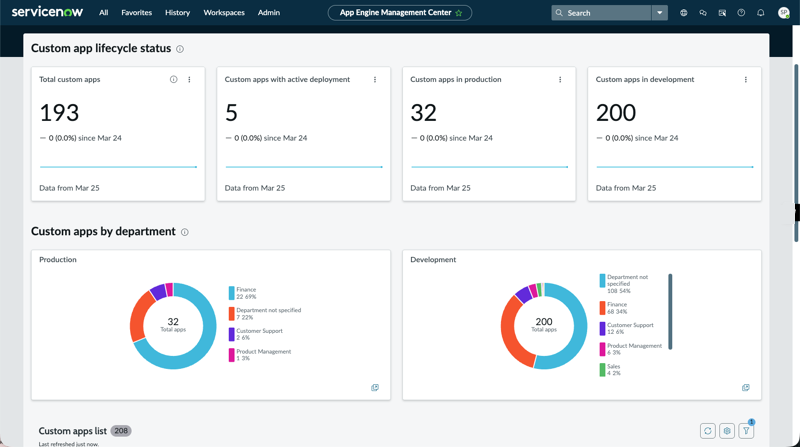The image size is (800, 447).
Task: Open Custom apps list settings gear
Action: (727, 431)
